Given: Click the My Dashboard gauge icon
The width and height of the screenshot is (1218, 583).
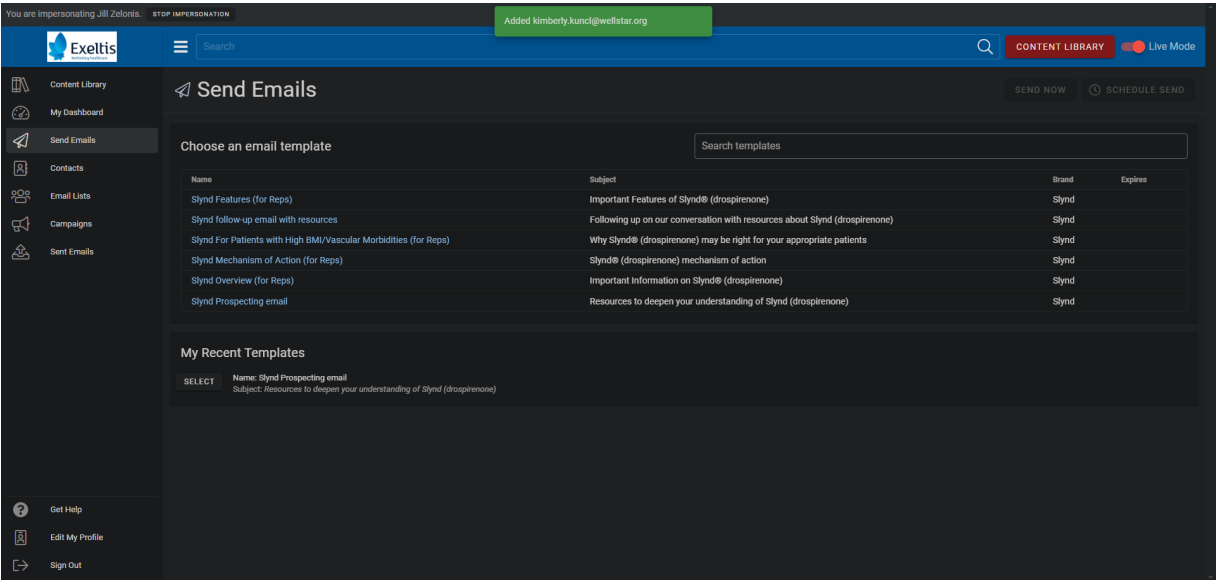Looking at the screenshot, I should (20, 112).
